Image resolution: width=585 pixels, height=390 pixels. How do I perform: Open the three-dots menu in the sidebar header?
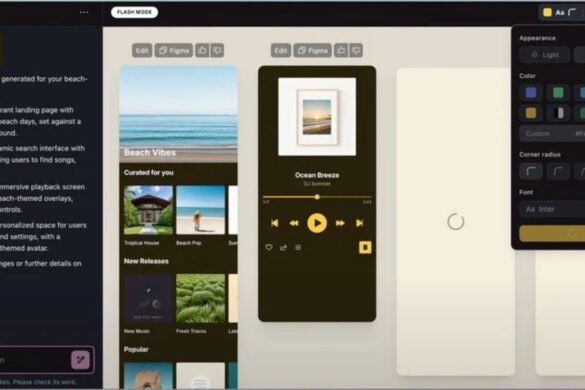click(84, 12)
